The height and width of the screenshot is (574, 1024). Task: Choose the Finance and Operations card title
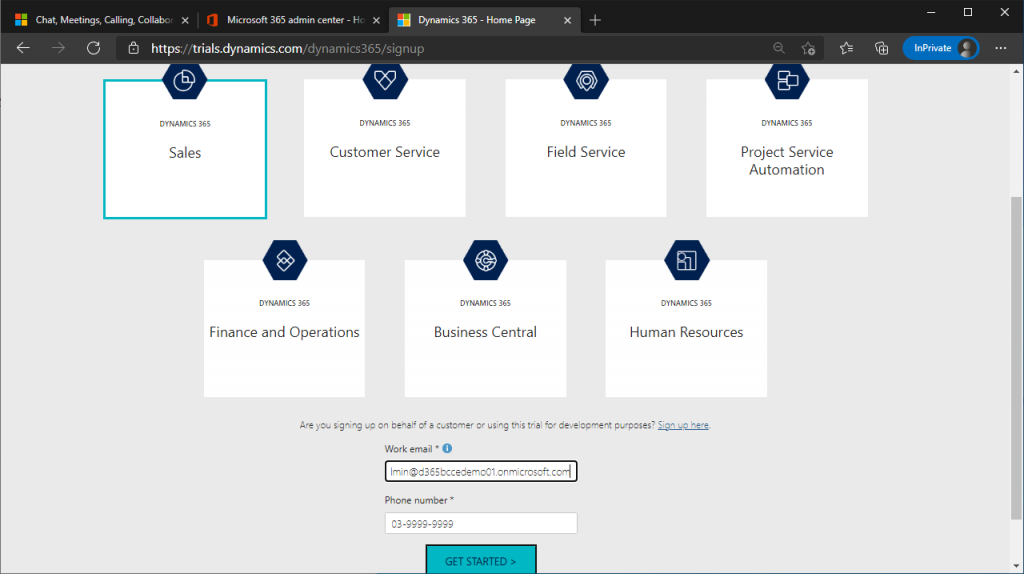click(284, 332)
